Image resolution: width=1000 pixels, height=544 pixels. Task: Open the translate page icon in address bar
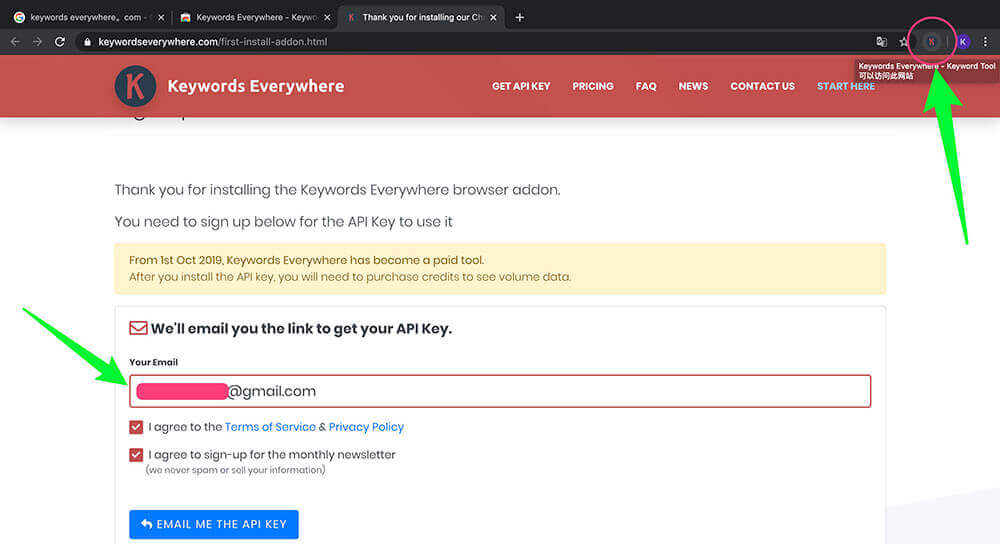point(881,41)
